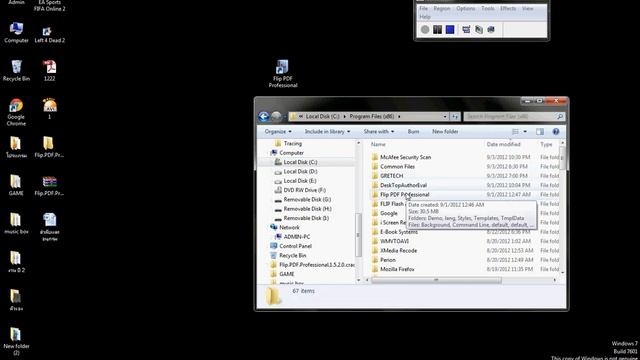The width and height of the screenshot is (640, 360).
Task: Click the Burn toolbar button
Action: [413, 131]
